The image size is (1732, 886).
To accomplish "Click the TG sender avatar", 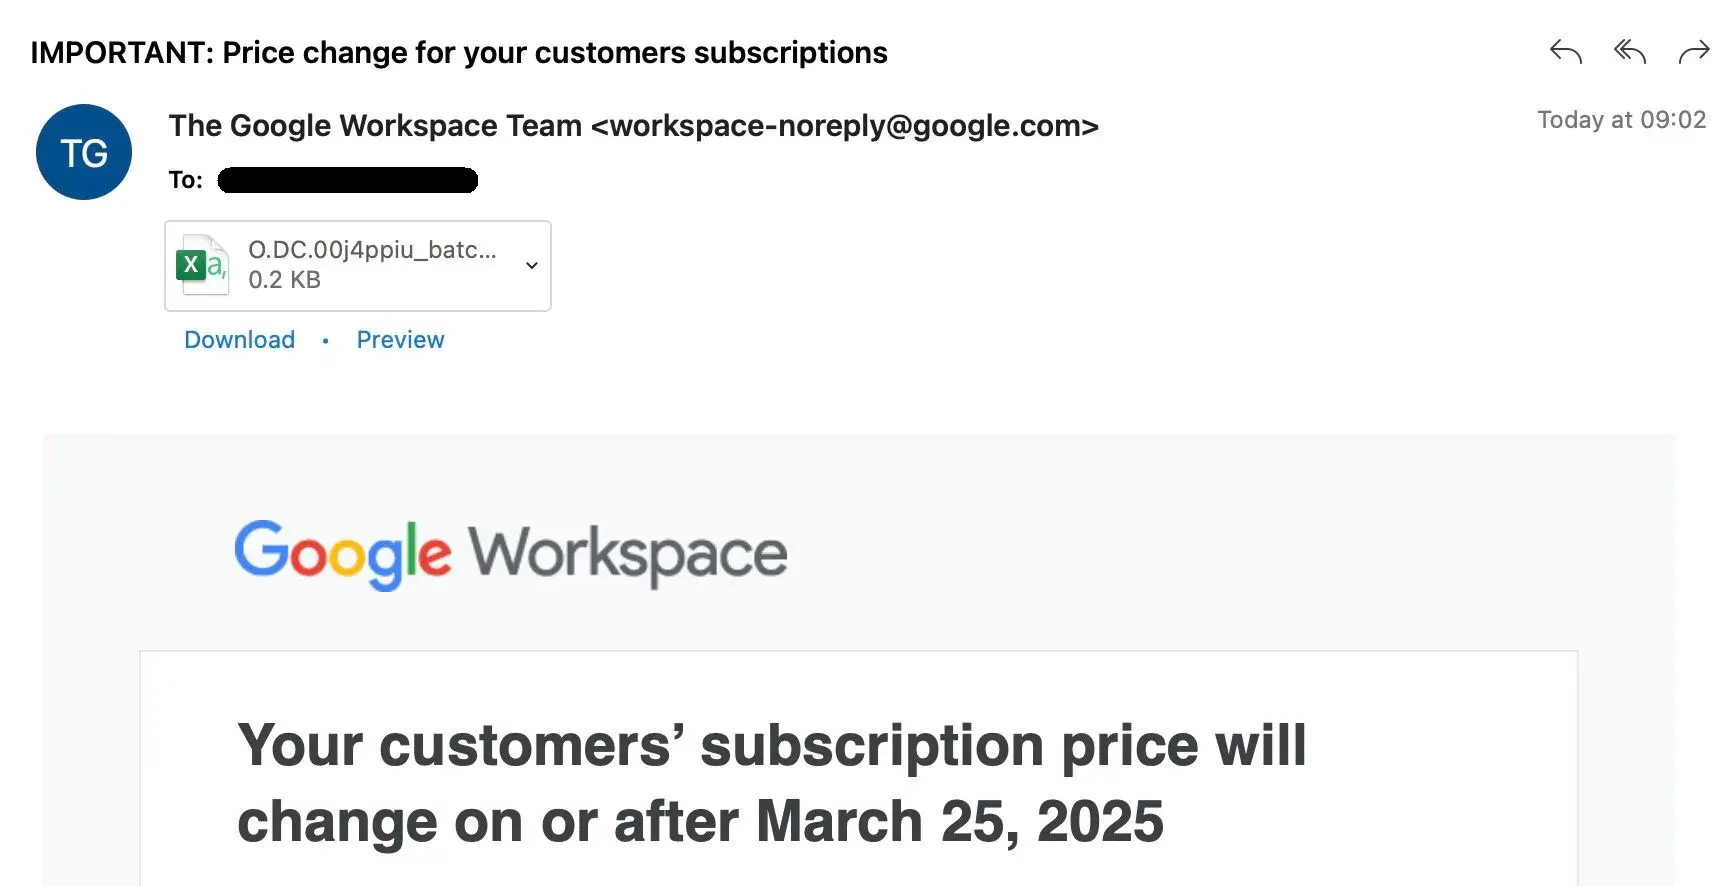I will point(84,152).
